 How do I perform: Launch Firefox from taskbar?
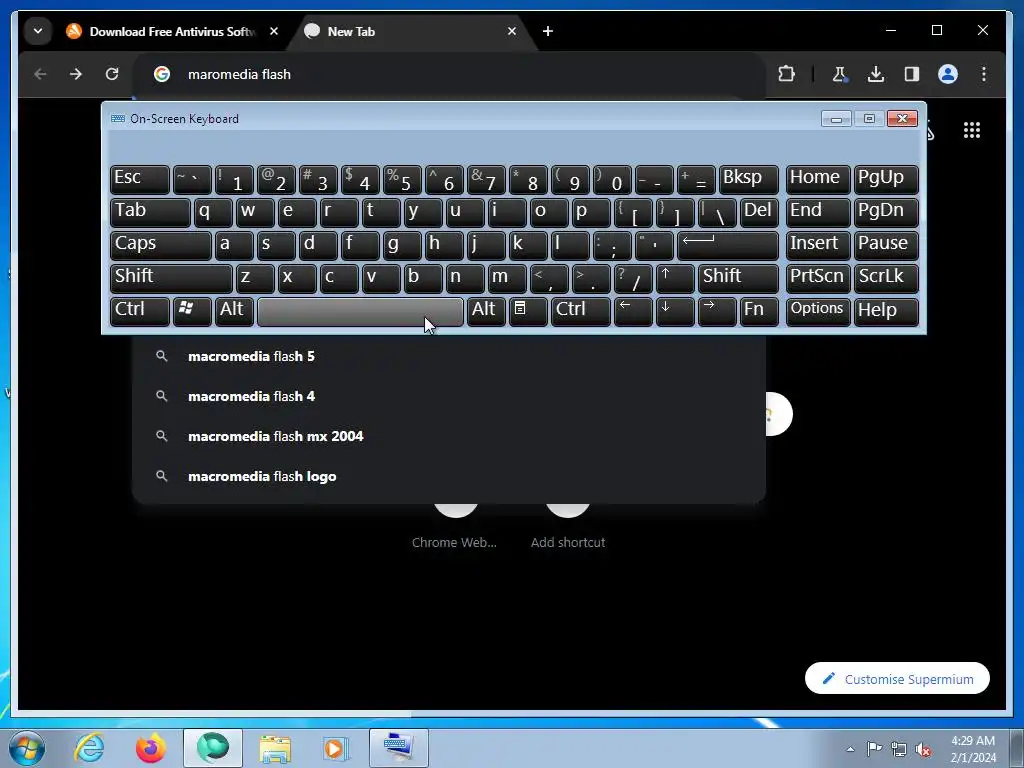(151, 748)
